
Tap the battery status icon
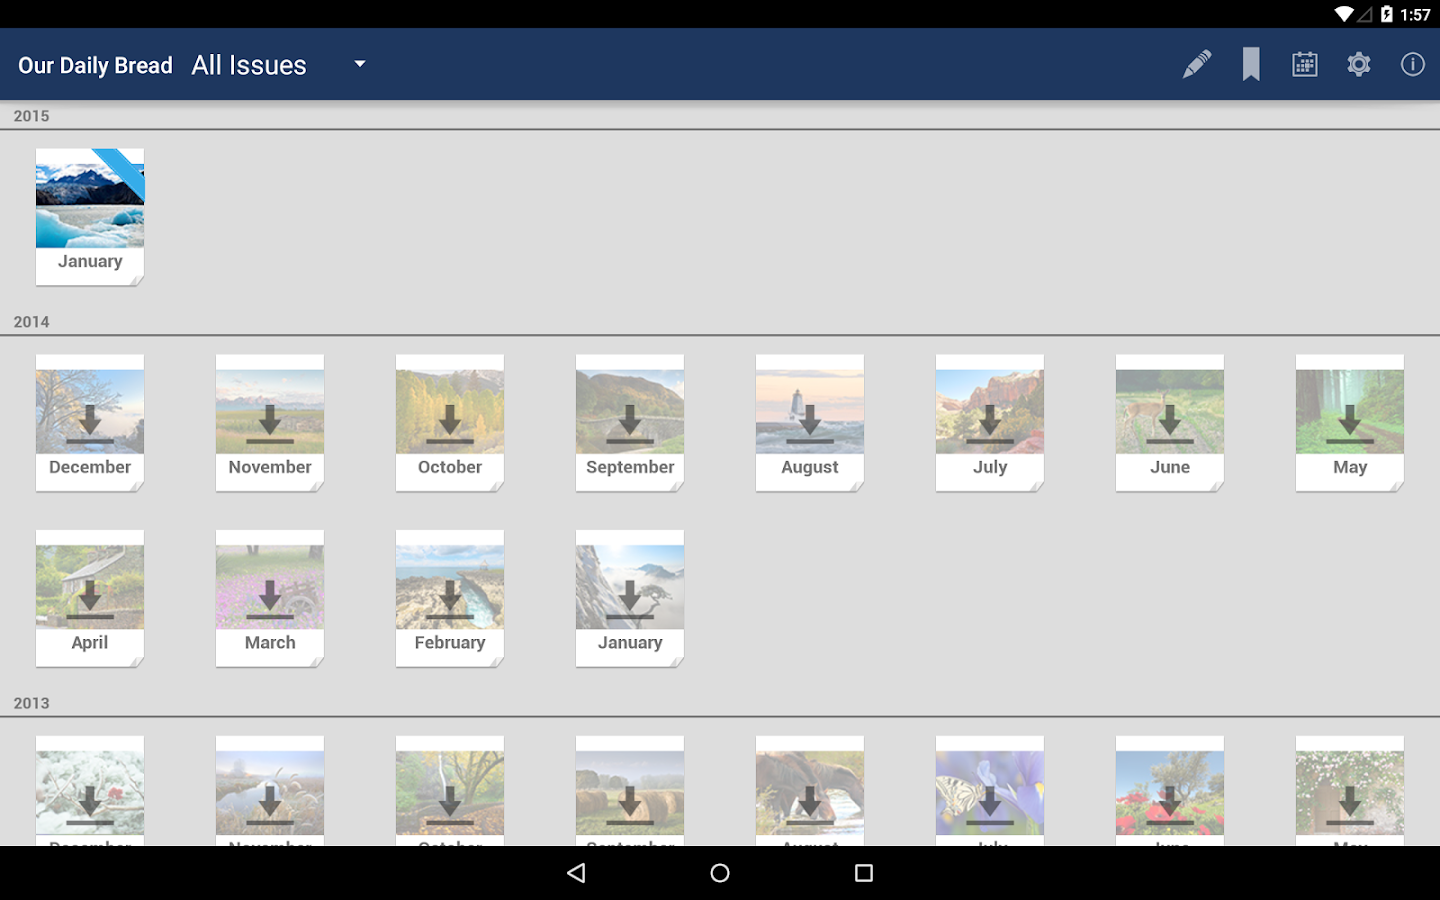tap(1387, 14)
